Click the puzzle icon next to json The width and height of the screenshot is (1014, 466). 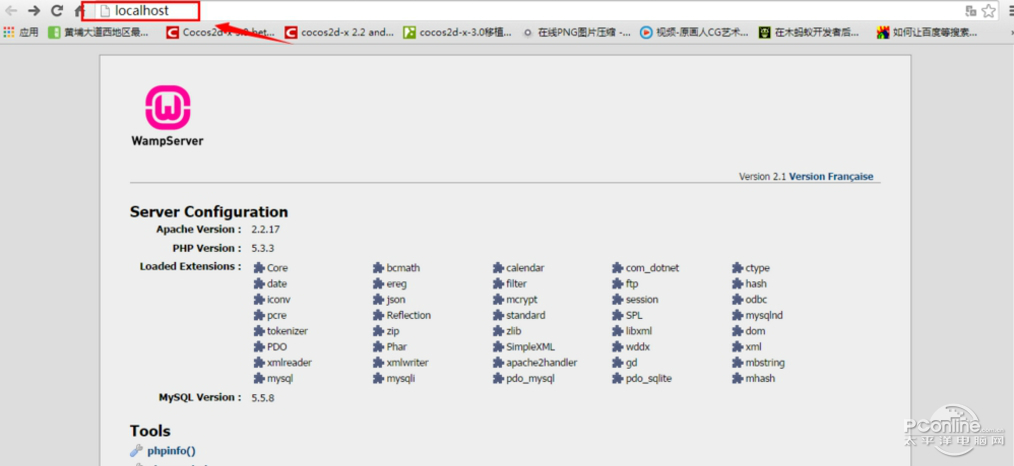coord(378,300)
